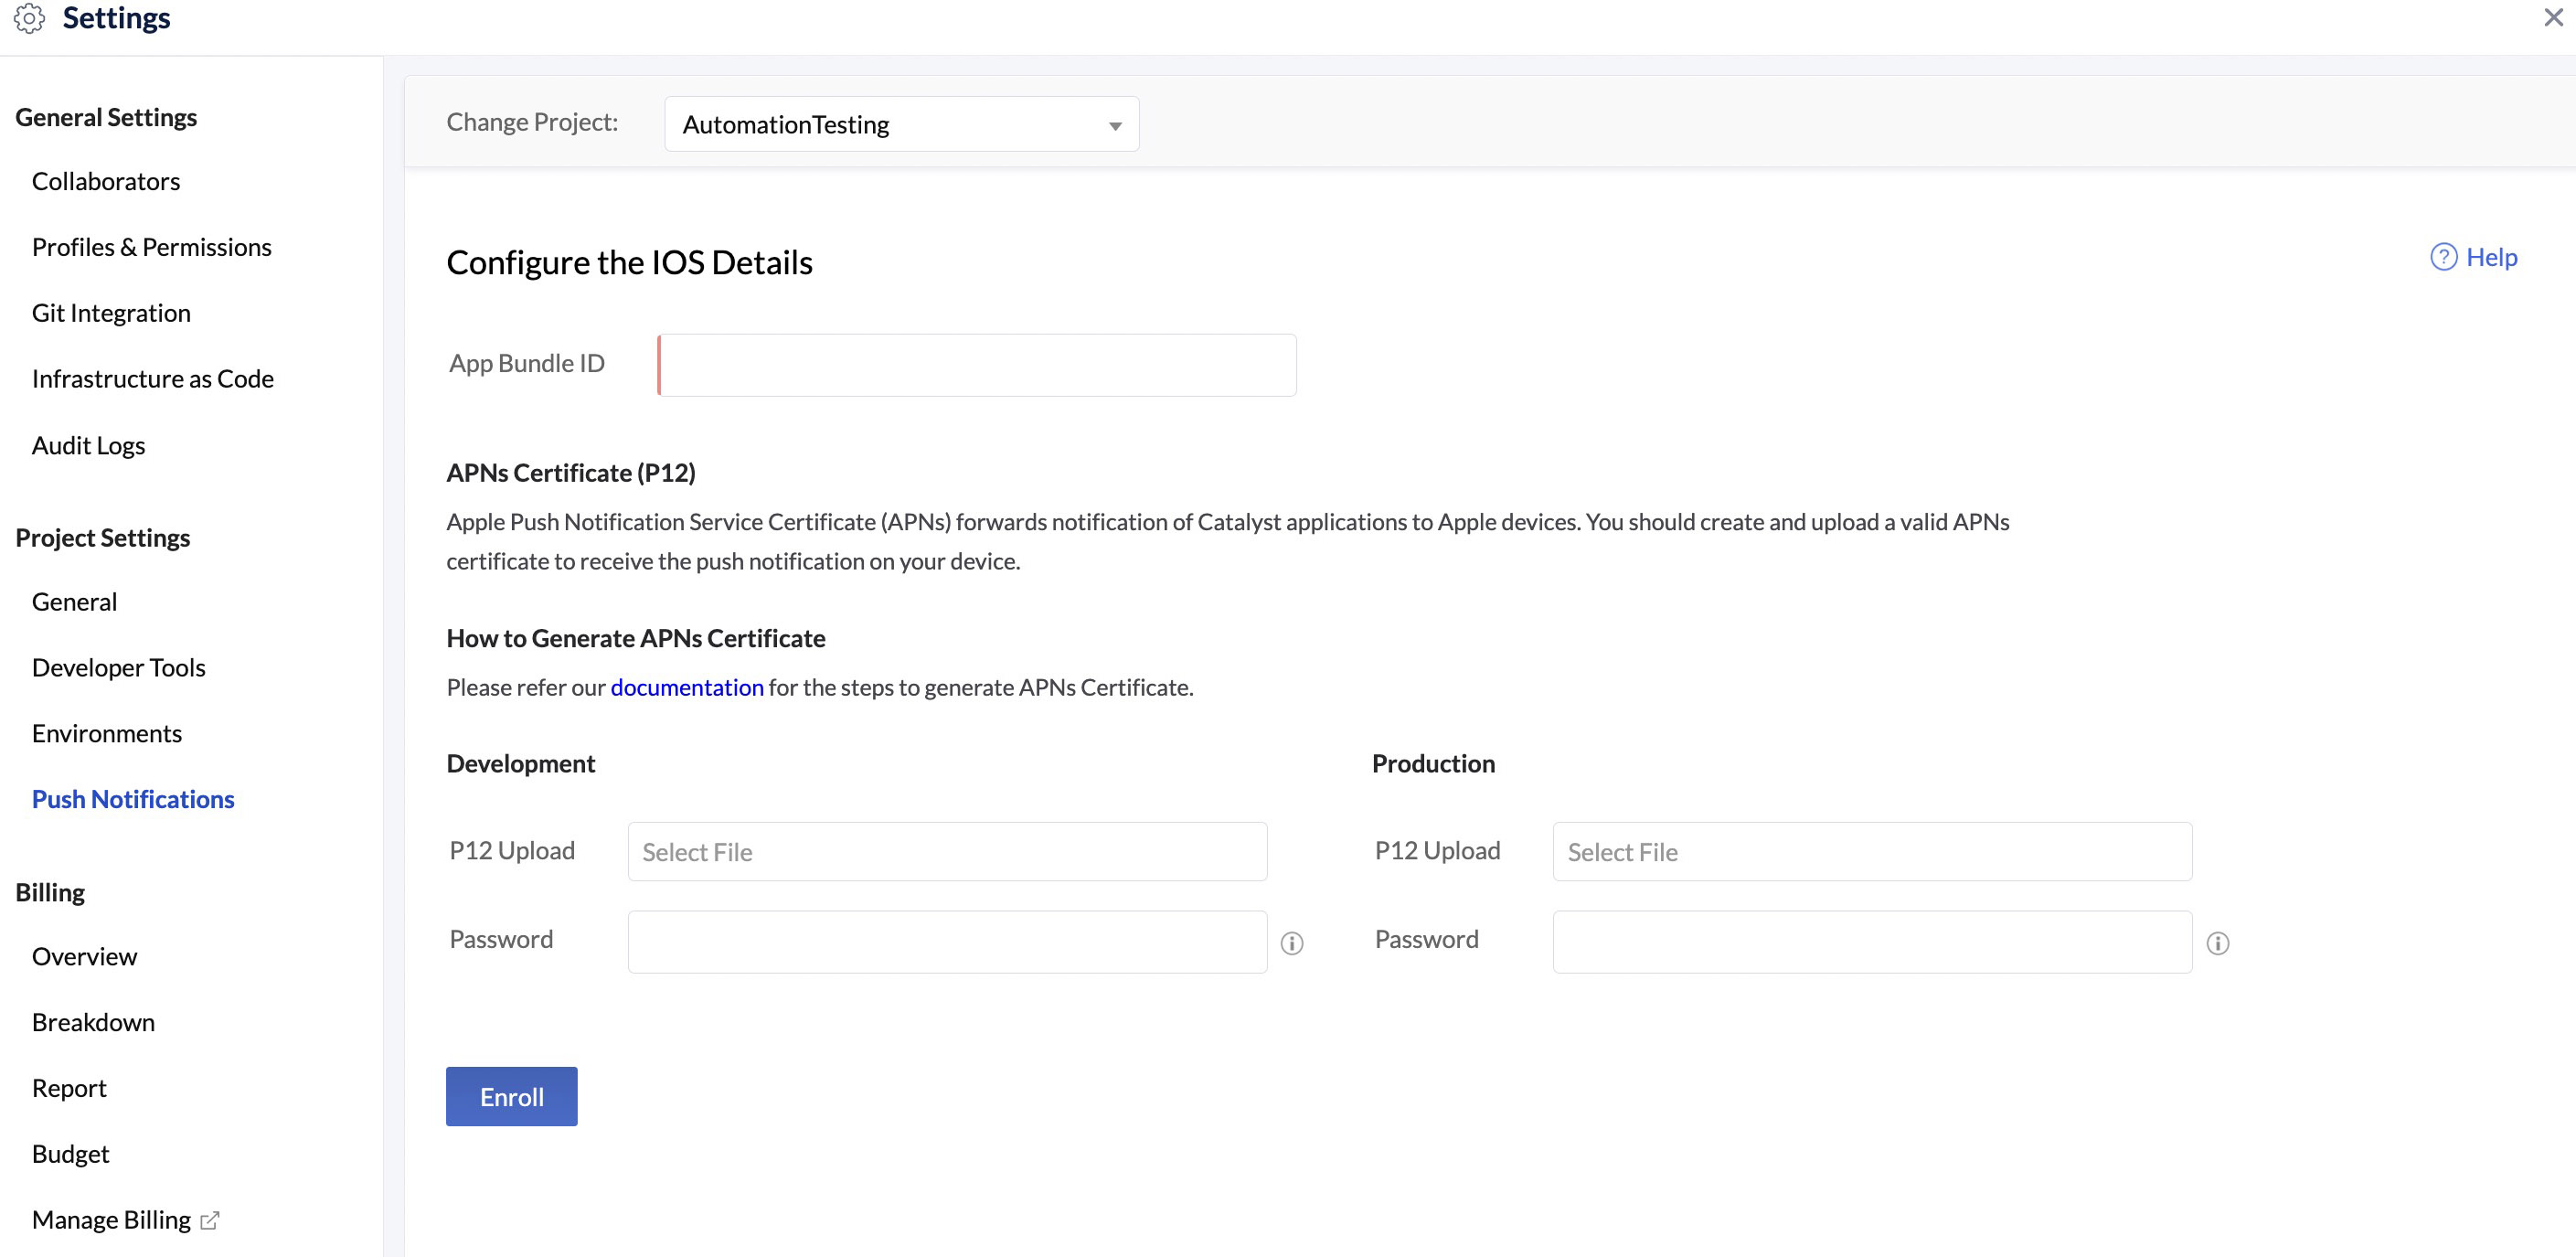Image resolution: width=2576 pixels, height=1257 pixels.
Task: Select file for Development P12 Upload
Action: click(946, 852)
